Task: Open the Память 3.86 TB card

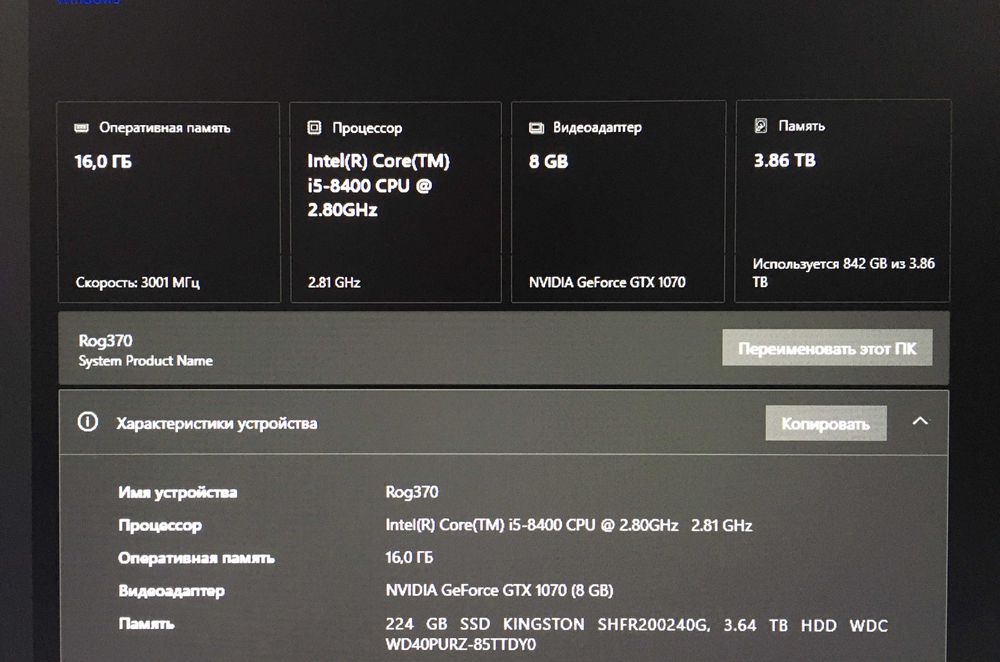Action: (x=842, y=200)
